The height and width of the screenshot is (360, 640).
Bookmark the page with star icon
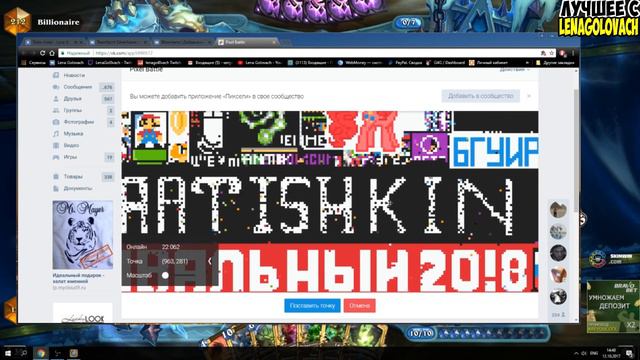(551, 53)
